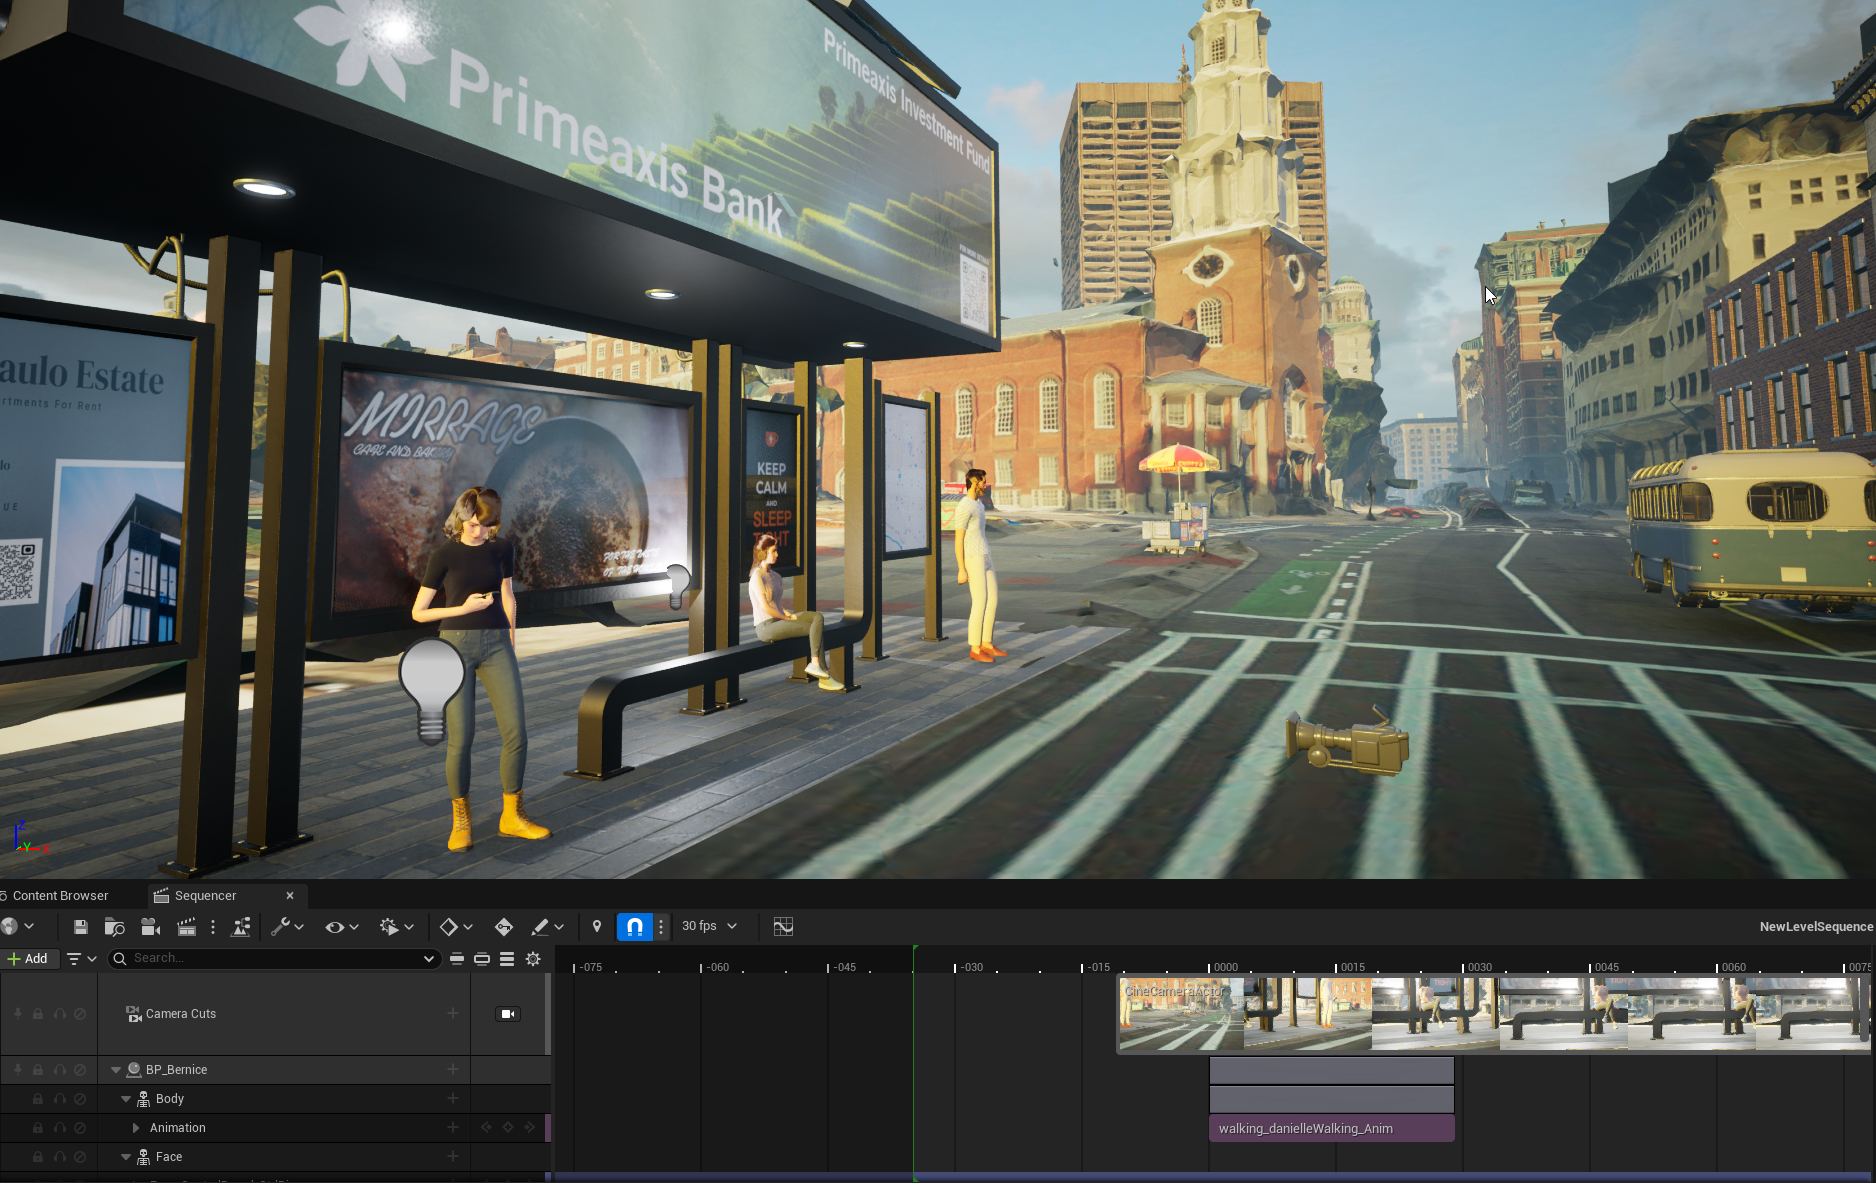The image size is (1876, 1183).
Task: Save the current level sequence
Action: pos(80,927)
